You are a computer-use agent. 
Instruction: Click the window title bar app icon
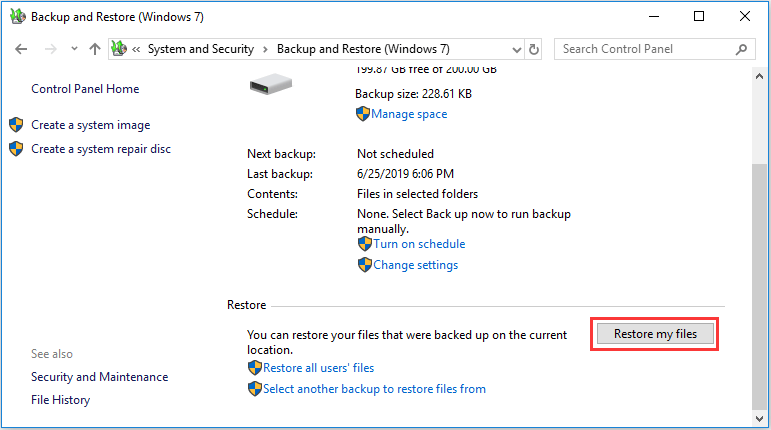click(18, 16)
